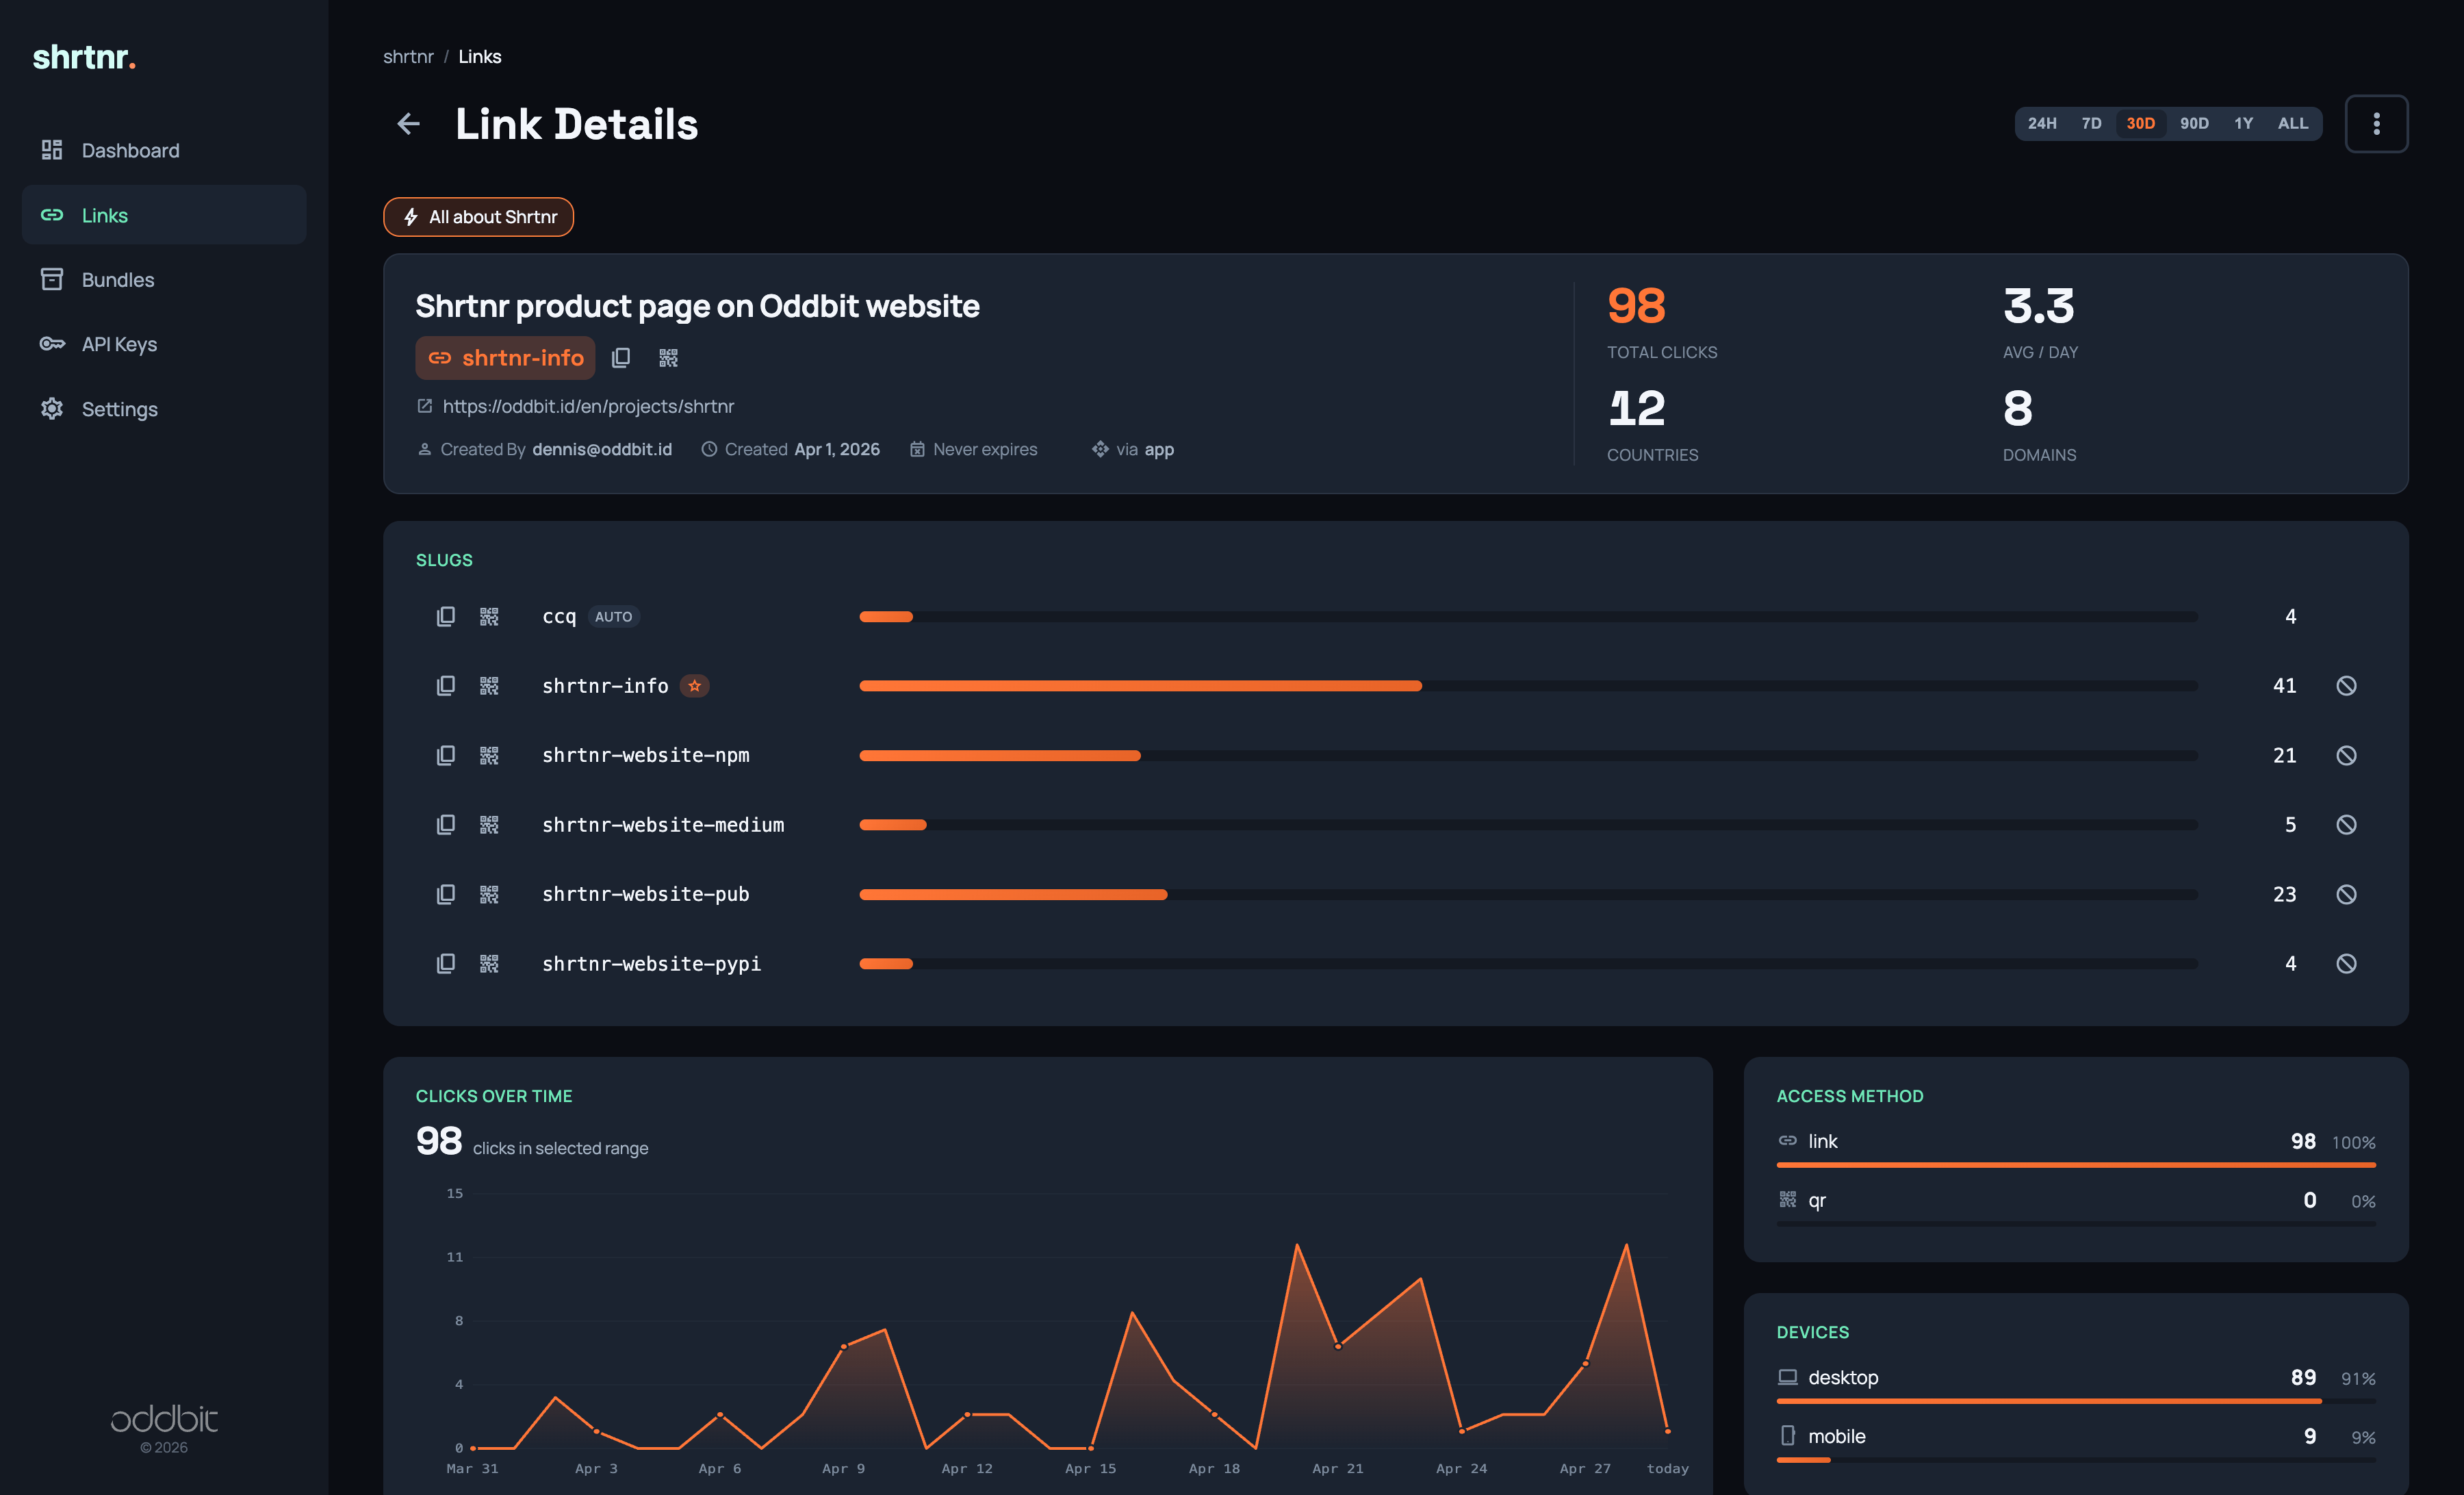This screenshot has width=2464, height=1495.
Task: Click the 12 countries value
Action: (1636, 409)
